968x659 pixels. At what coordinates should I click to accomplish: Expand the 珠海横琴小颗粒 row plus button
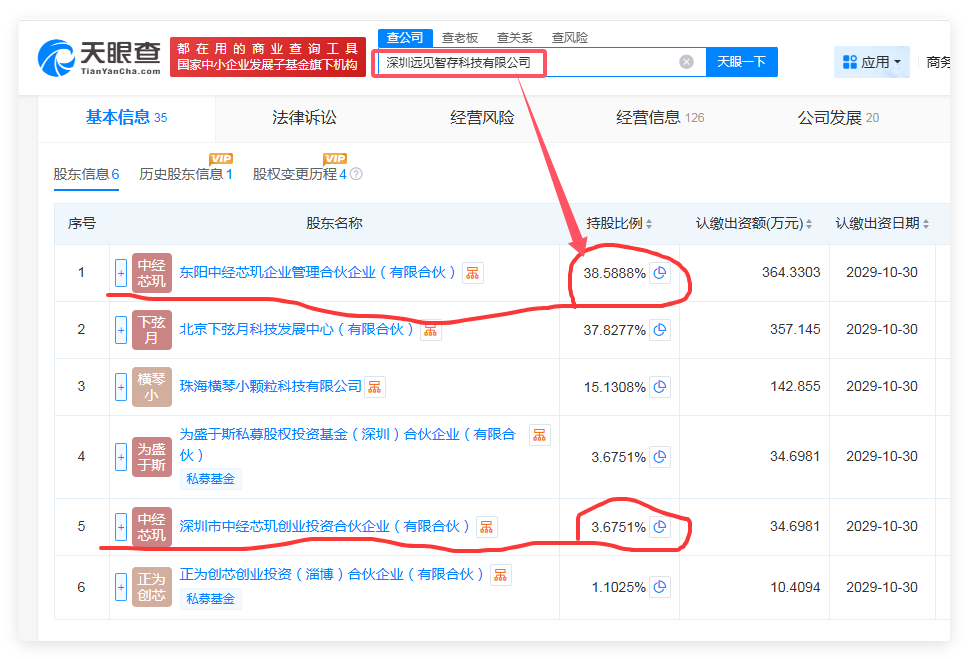click(x=121, y=387)
